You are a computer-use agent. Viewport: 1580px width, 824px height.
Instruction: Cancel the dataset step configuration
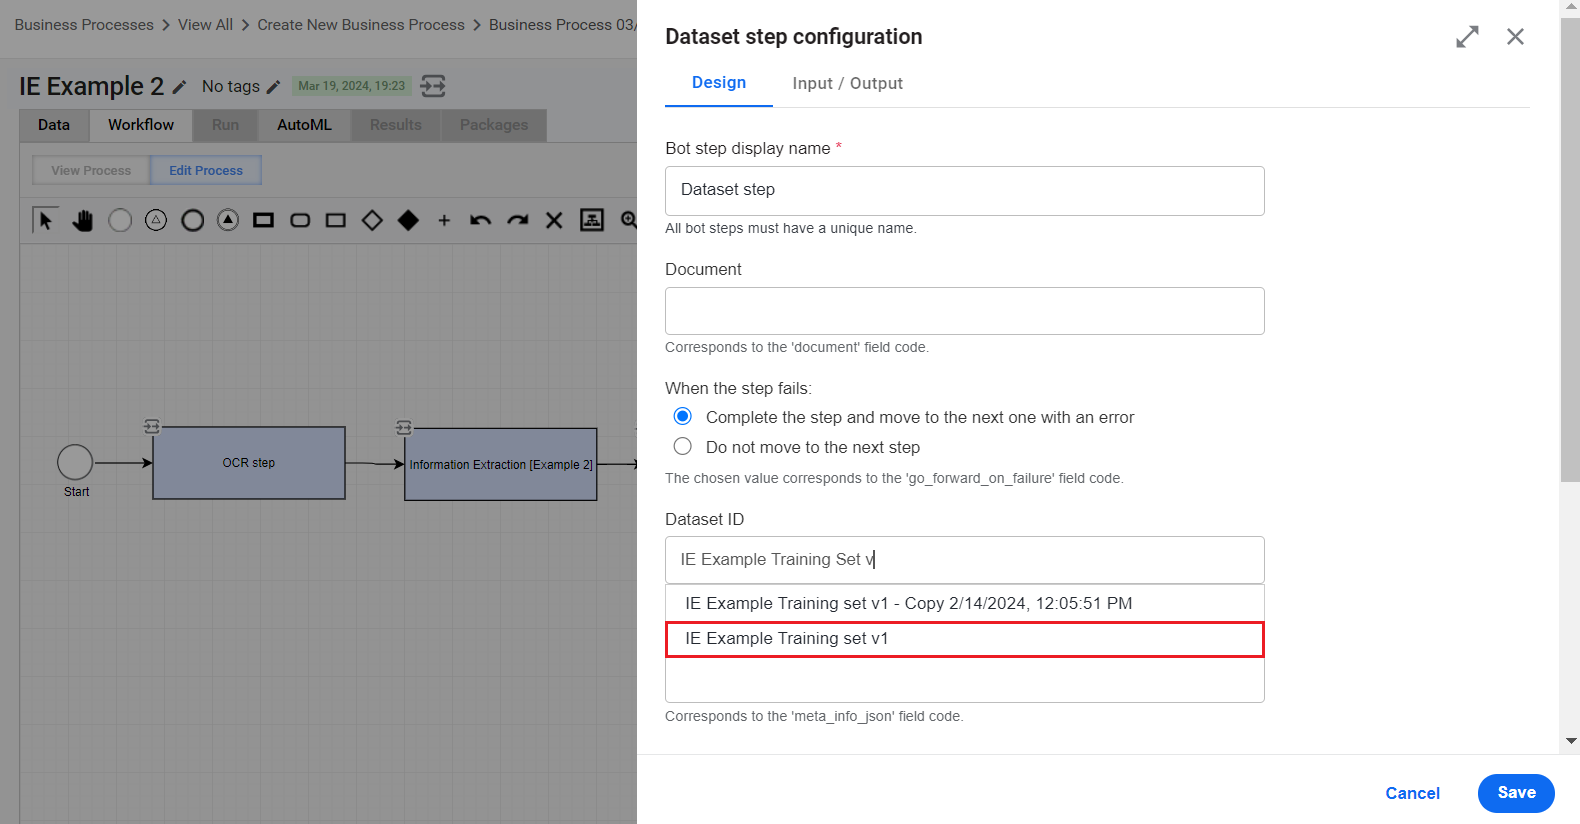click(1412, 793)
